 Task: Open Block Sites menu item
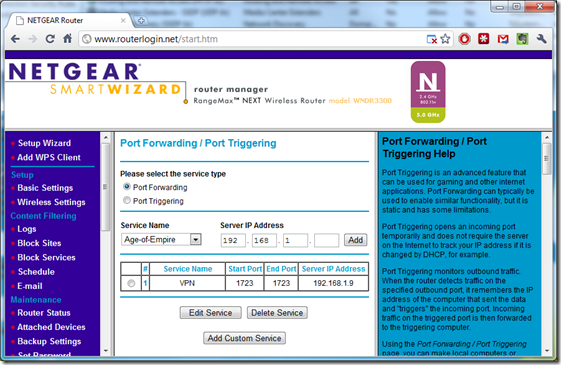39,243
